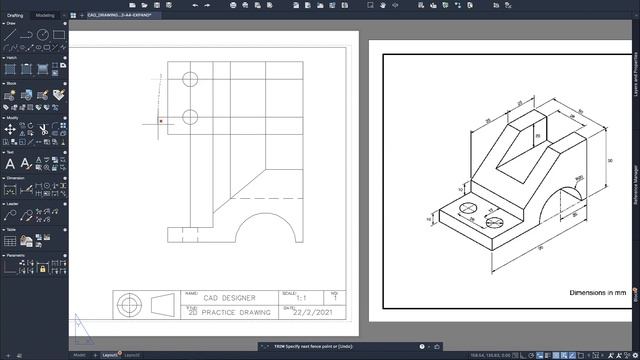The width and height of the screenshot is (640, 360).
Task: Click the Undo arrow in top toolbar
Action: 195,5
